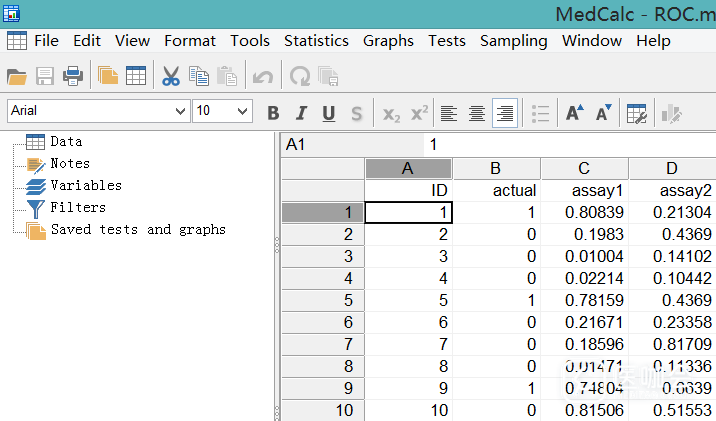
Task: Enable right text alignment
Action: 505,113
